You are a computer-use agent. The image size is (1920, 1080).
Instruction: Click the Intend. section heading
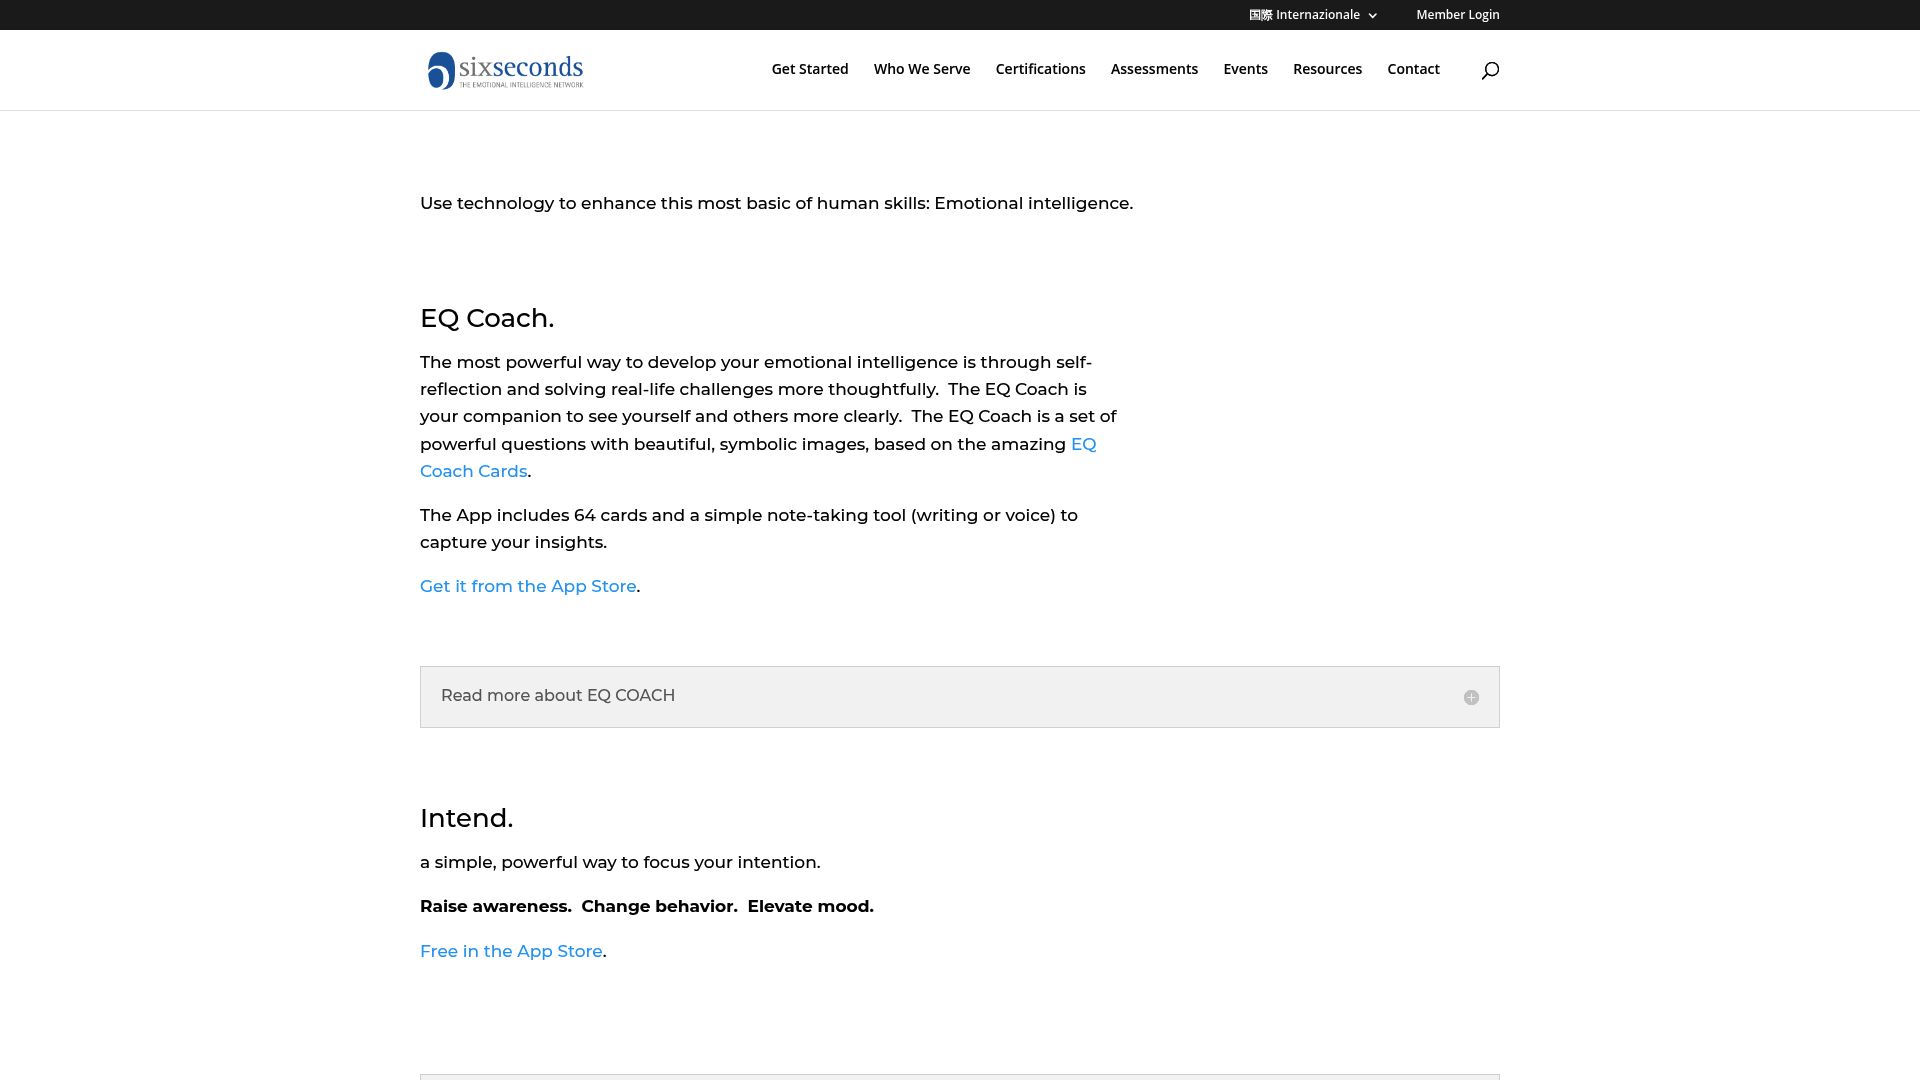pos(466,819)
